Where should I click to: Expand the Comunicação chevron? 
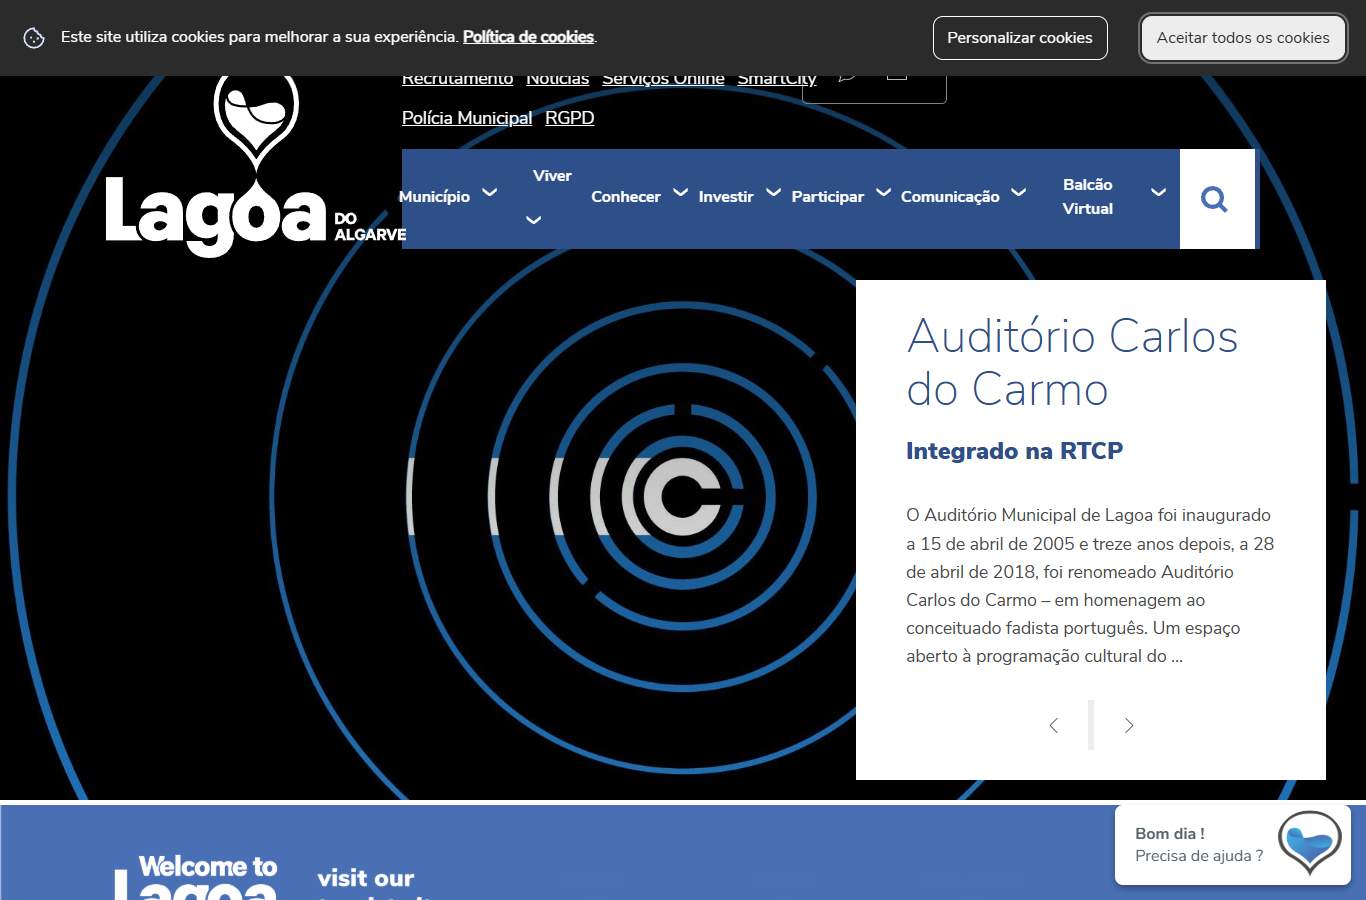point(1018,192)
